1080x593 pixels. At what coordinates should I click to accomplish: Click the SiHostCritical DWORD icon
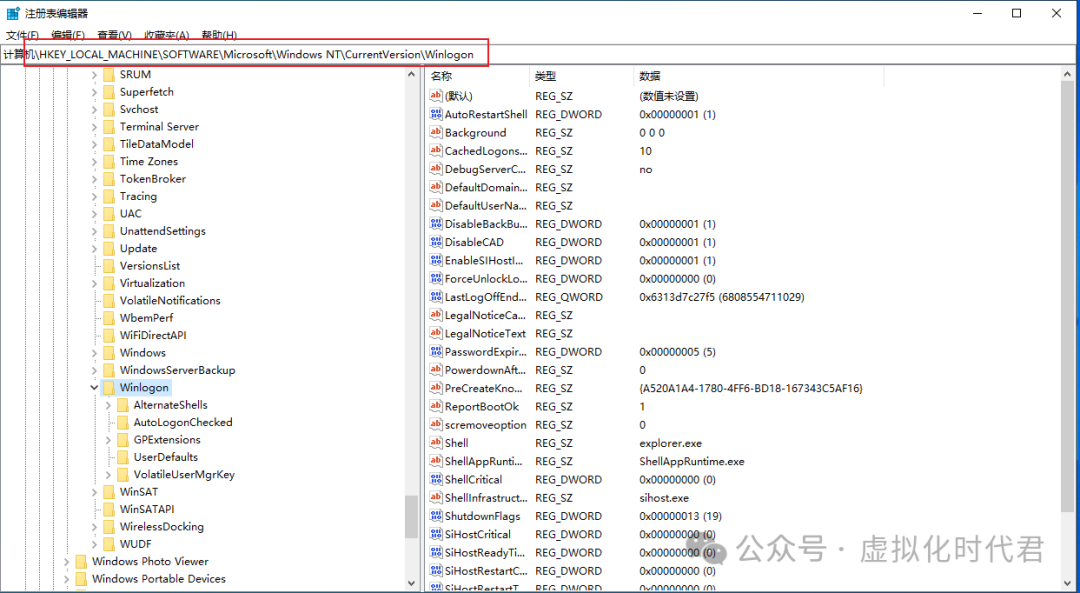(435, 534)
